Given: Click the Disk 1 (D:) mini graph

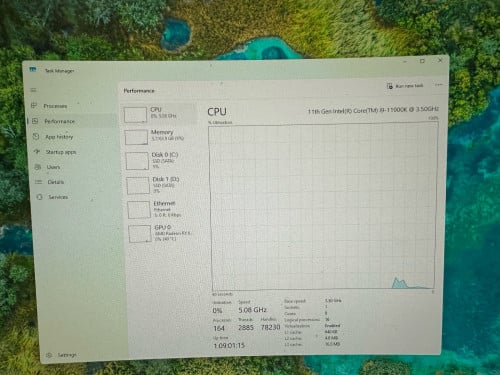Looking at the screenshot, I should tap(138, 185).
